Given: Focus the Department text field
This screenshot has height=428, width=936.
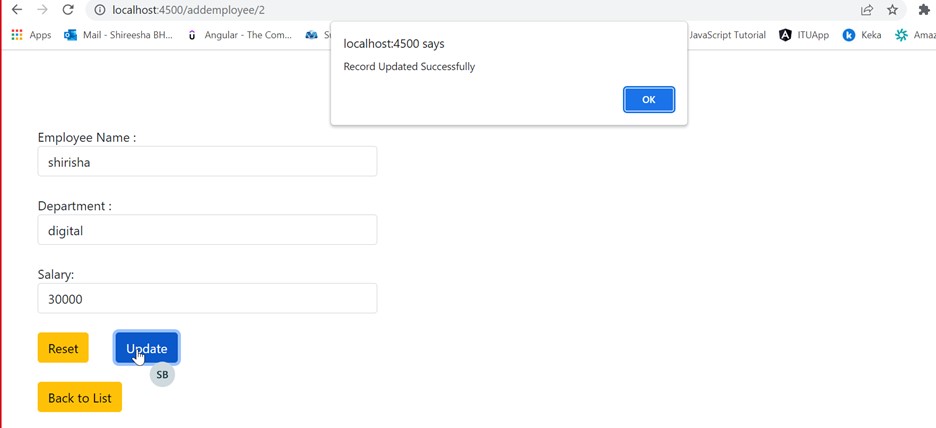Looking at the screenshot, I should (207, 230).
